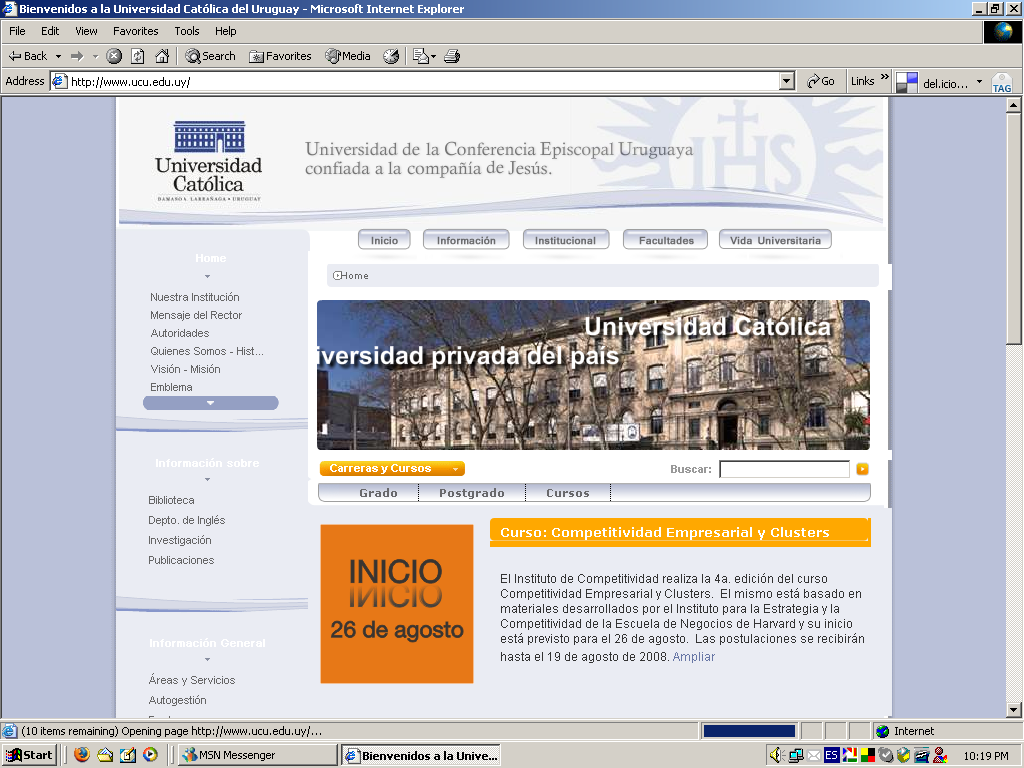
Task: Open the mail client quick launch icon
Action: [104, 755]
